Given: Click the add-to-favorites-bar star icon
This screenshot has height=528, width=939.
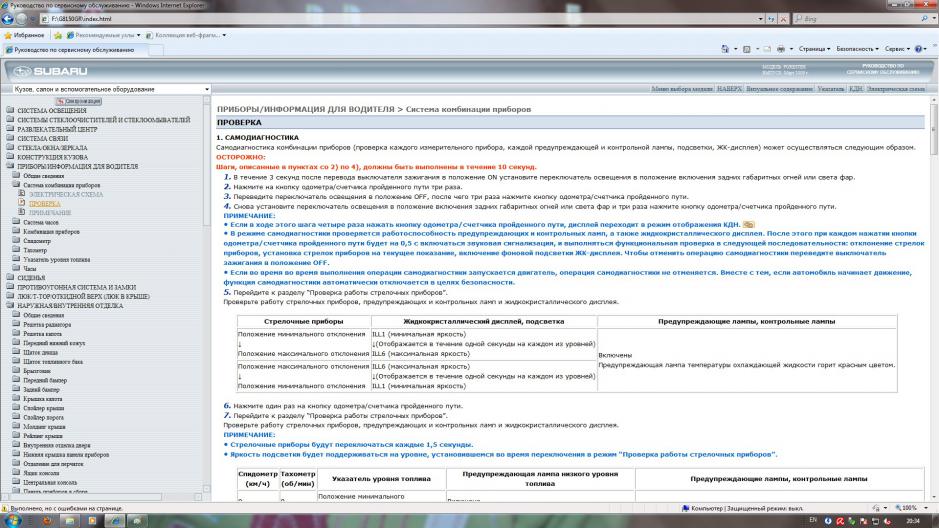Looking at the screenshot, I should [58, 35].
